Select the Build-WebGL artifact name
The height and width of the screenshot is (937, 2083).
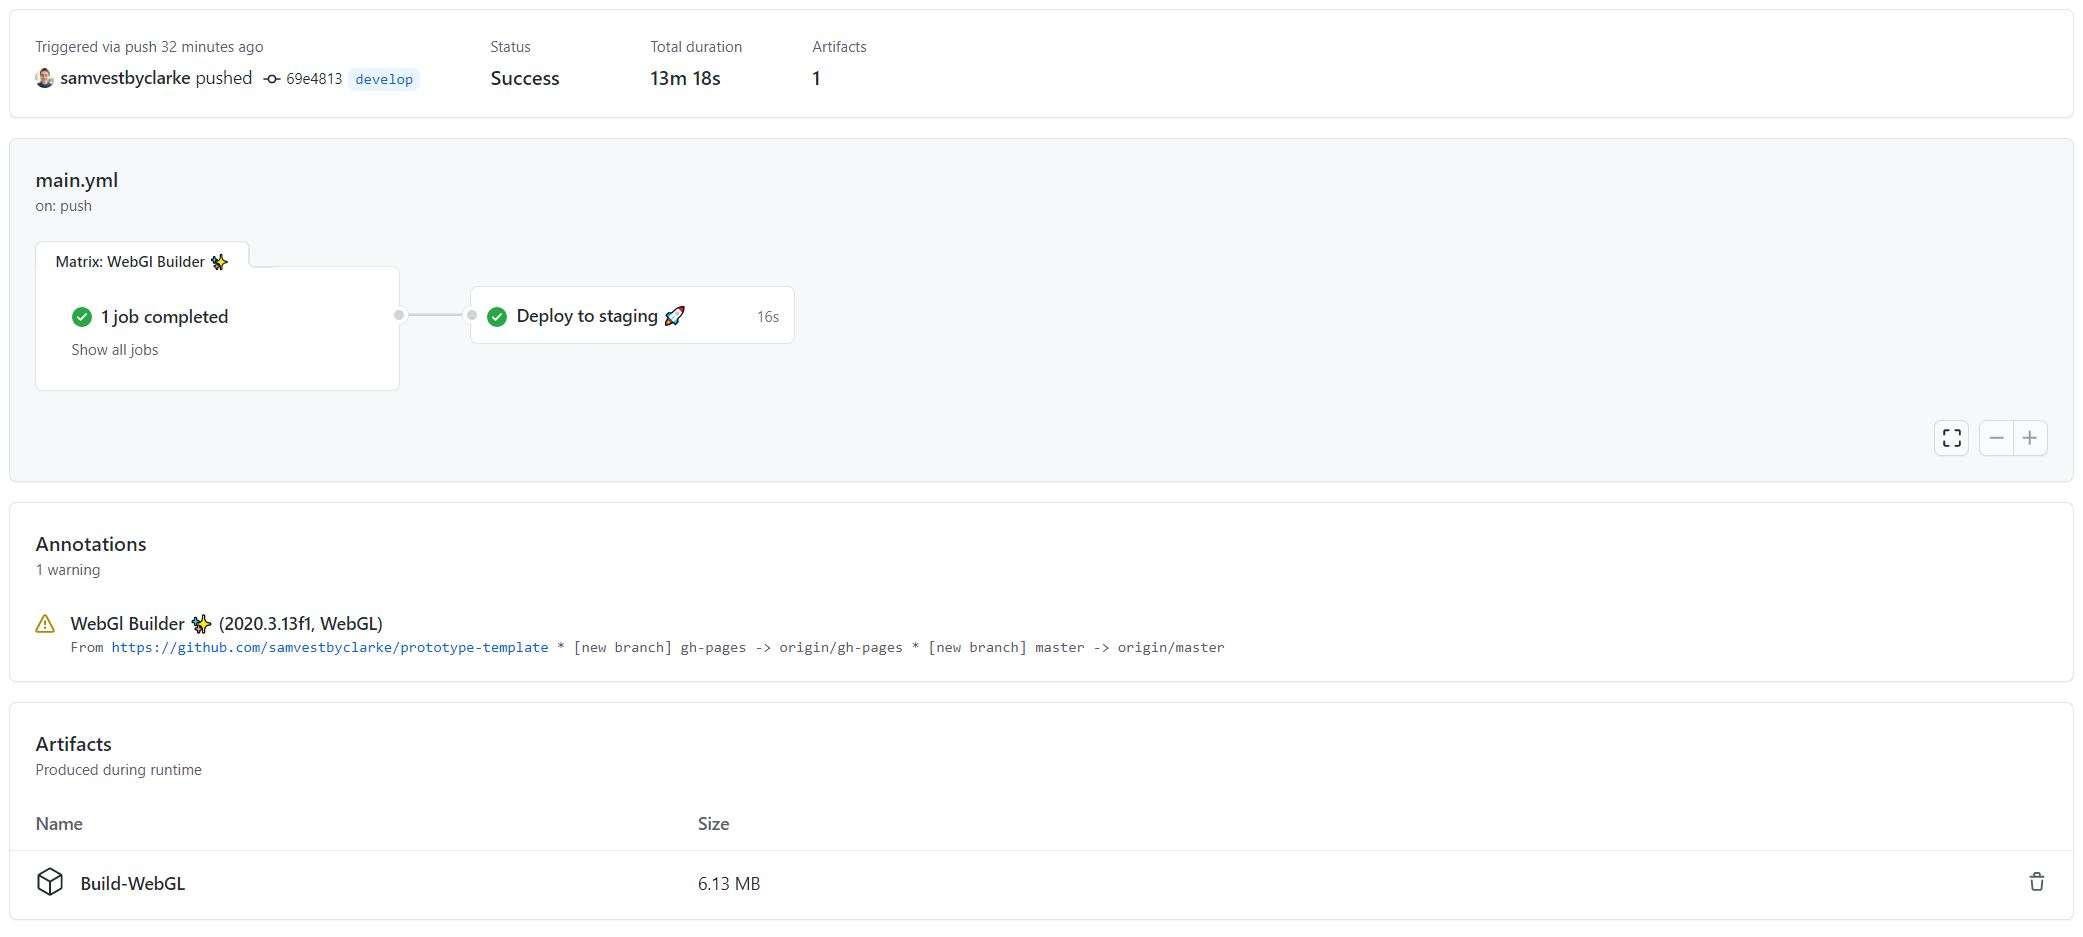[x=133, y=883]
